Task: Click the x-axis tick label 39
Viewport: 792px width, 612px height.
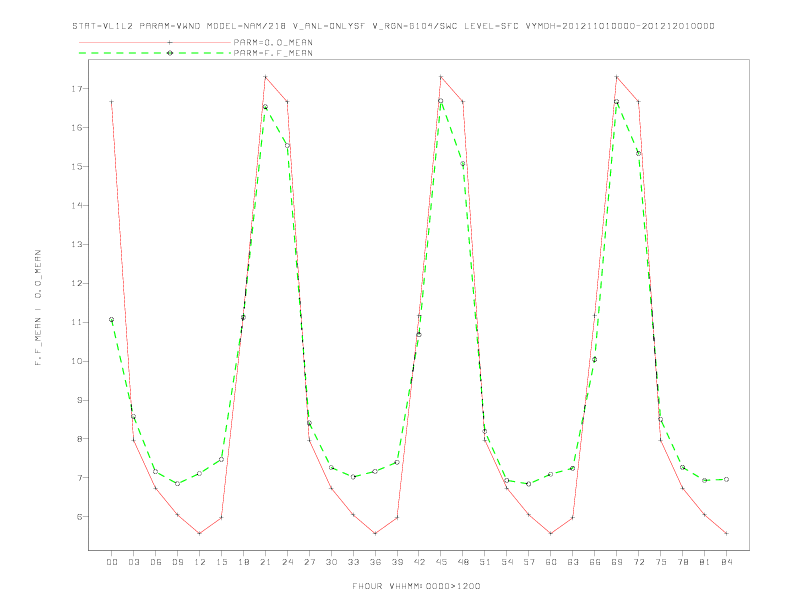Action: [x=398, y=562]
